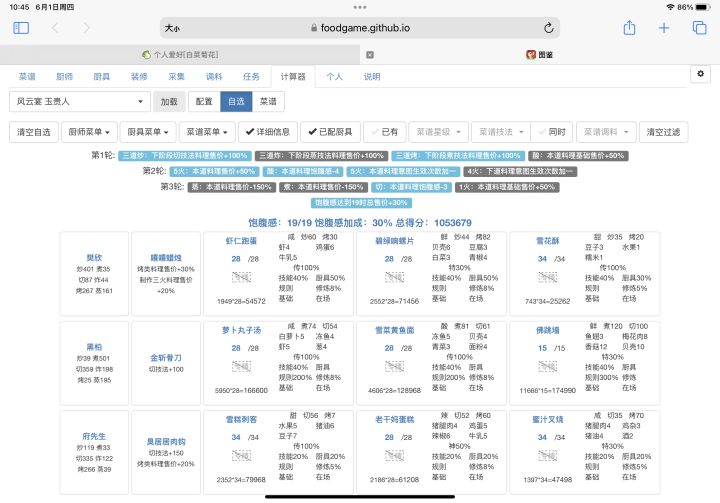Click the 清空自选 button

pyautogui.click(x=34, y=132)
